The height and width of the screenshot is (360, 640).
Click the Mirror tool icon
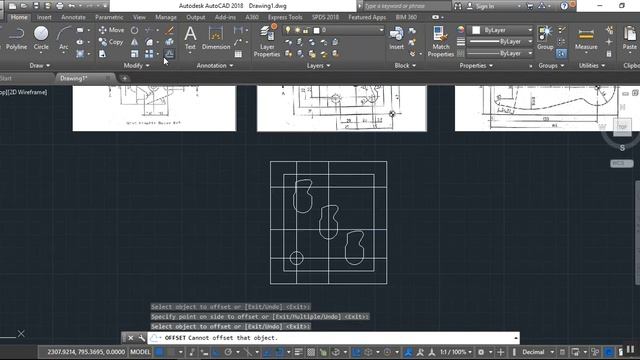(134, 42)
